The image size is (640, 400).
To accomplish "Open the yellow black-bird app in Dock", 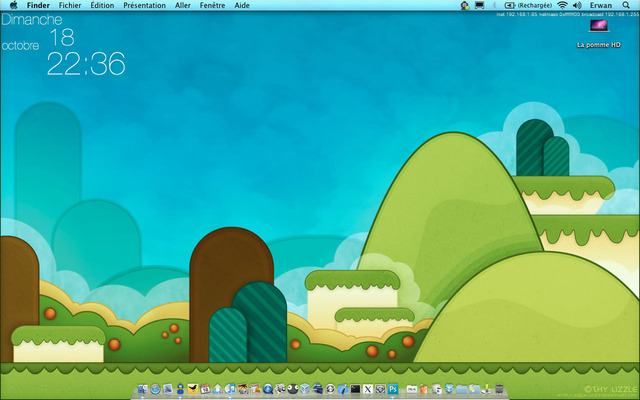I will [193, 389].
